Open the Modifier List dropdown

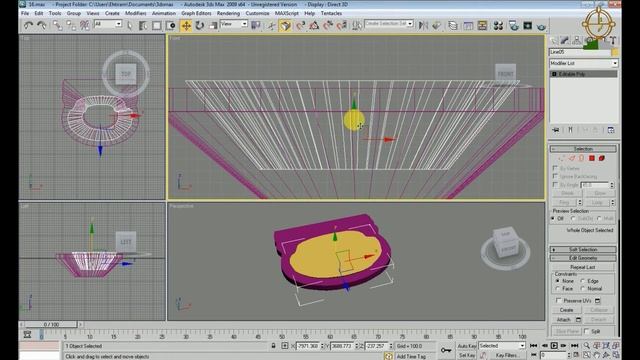click(x=584, y=63)
